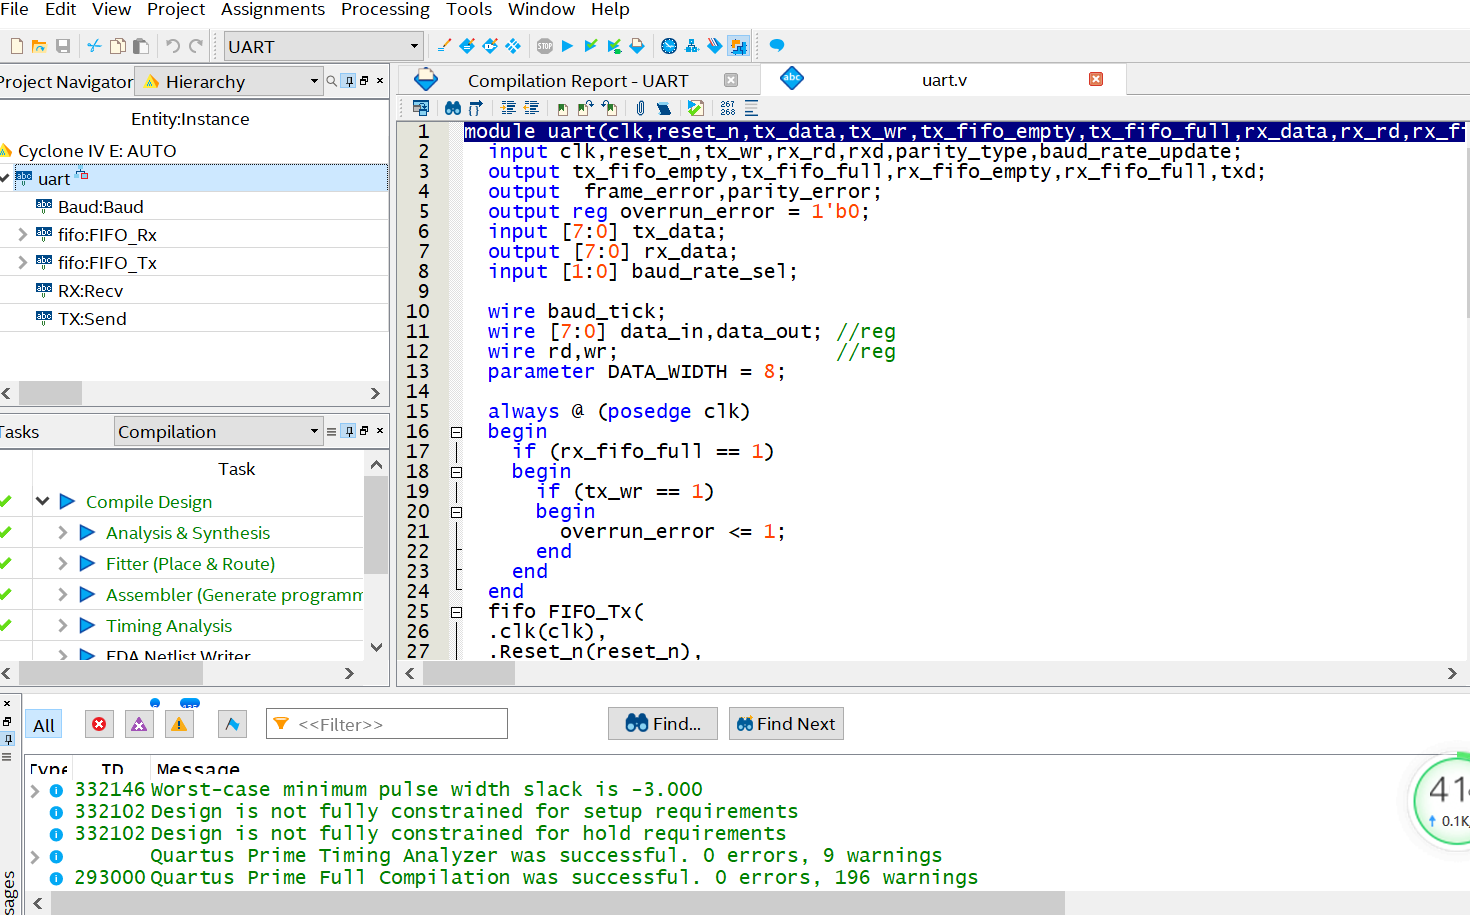The width and height of the screenshot is (1470, 915).
Task: Cut selection using the scissors icon
Action: tap(94, 46)
